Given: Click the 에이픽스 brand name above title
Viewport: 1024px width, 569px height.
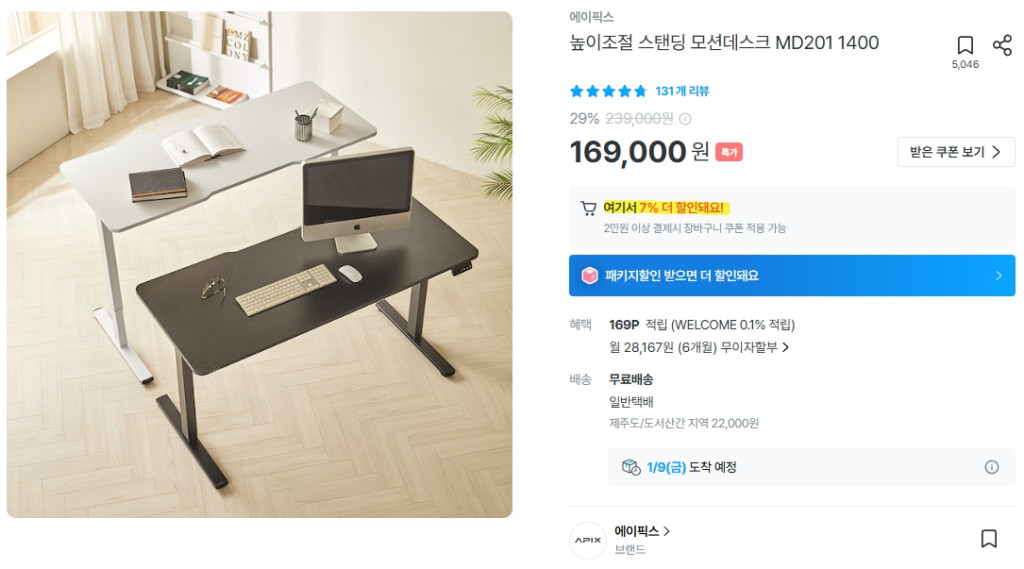Looking at the screenshot, I should click(x=591, y=17).
